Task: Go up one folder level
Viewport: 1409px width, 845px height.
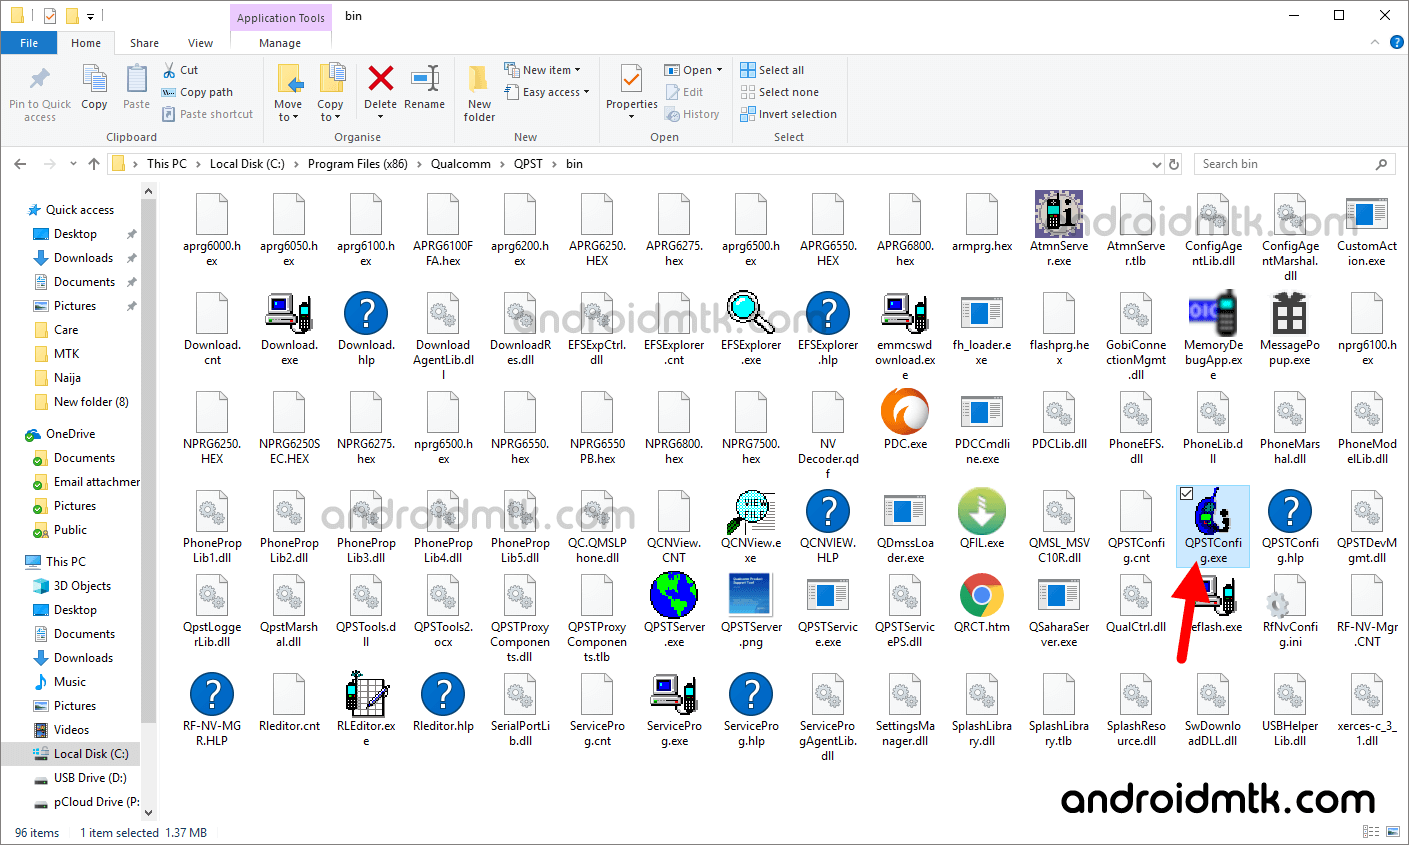Action: coord(94,164)
